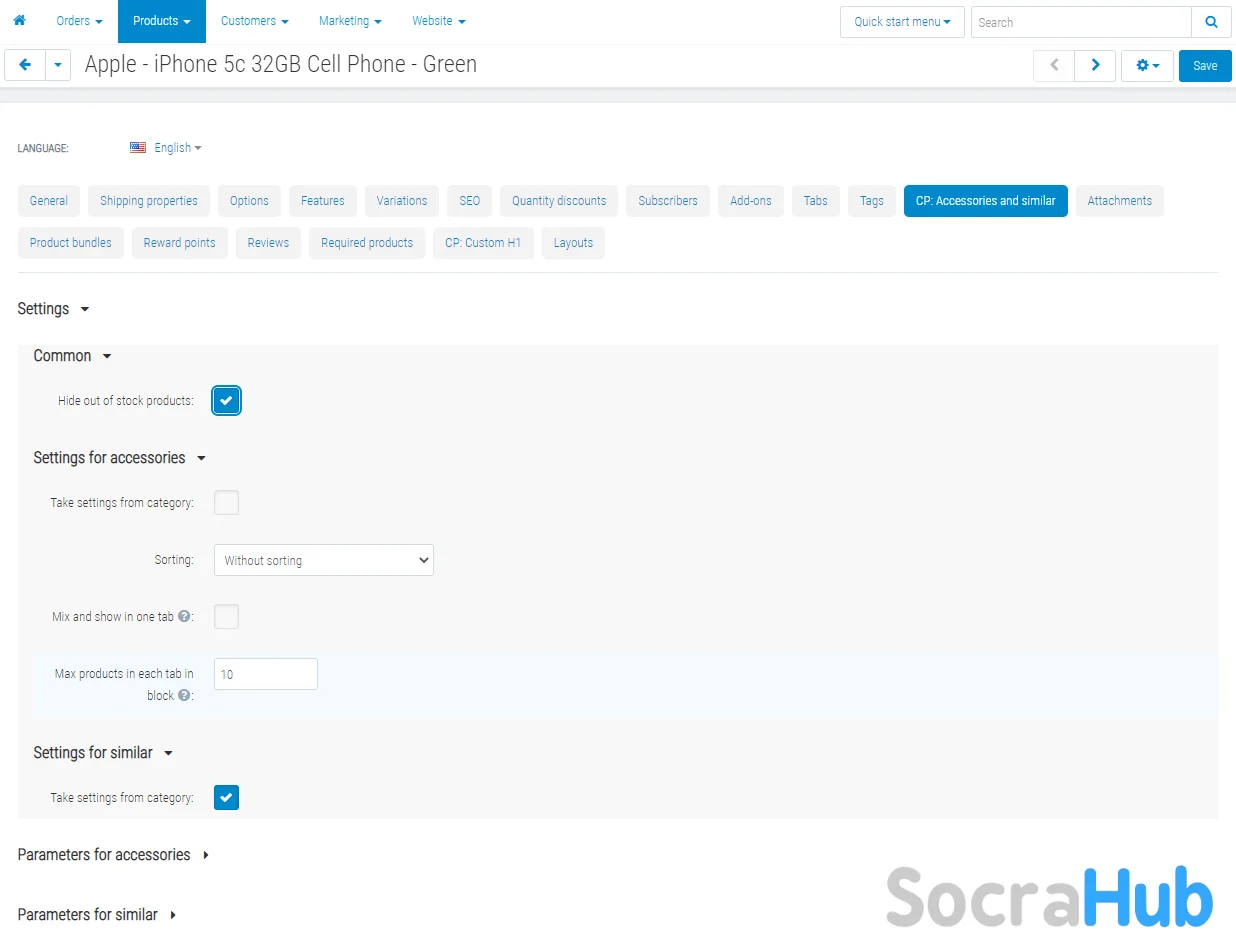
Task: Open the Website menu
Action: coord(439,21)
